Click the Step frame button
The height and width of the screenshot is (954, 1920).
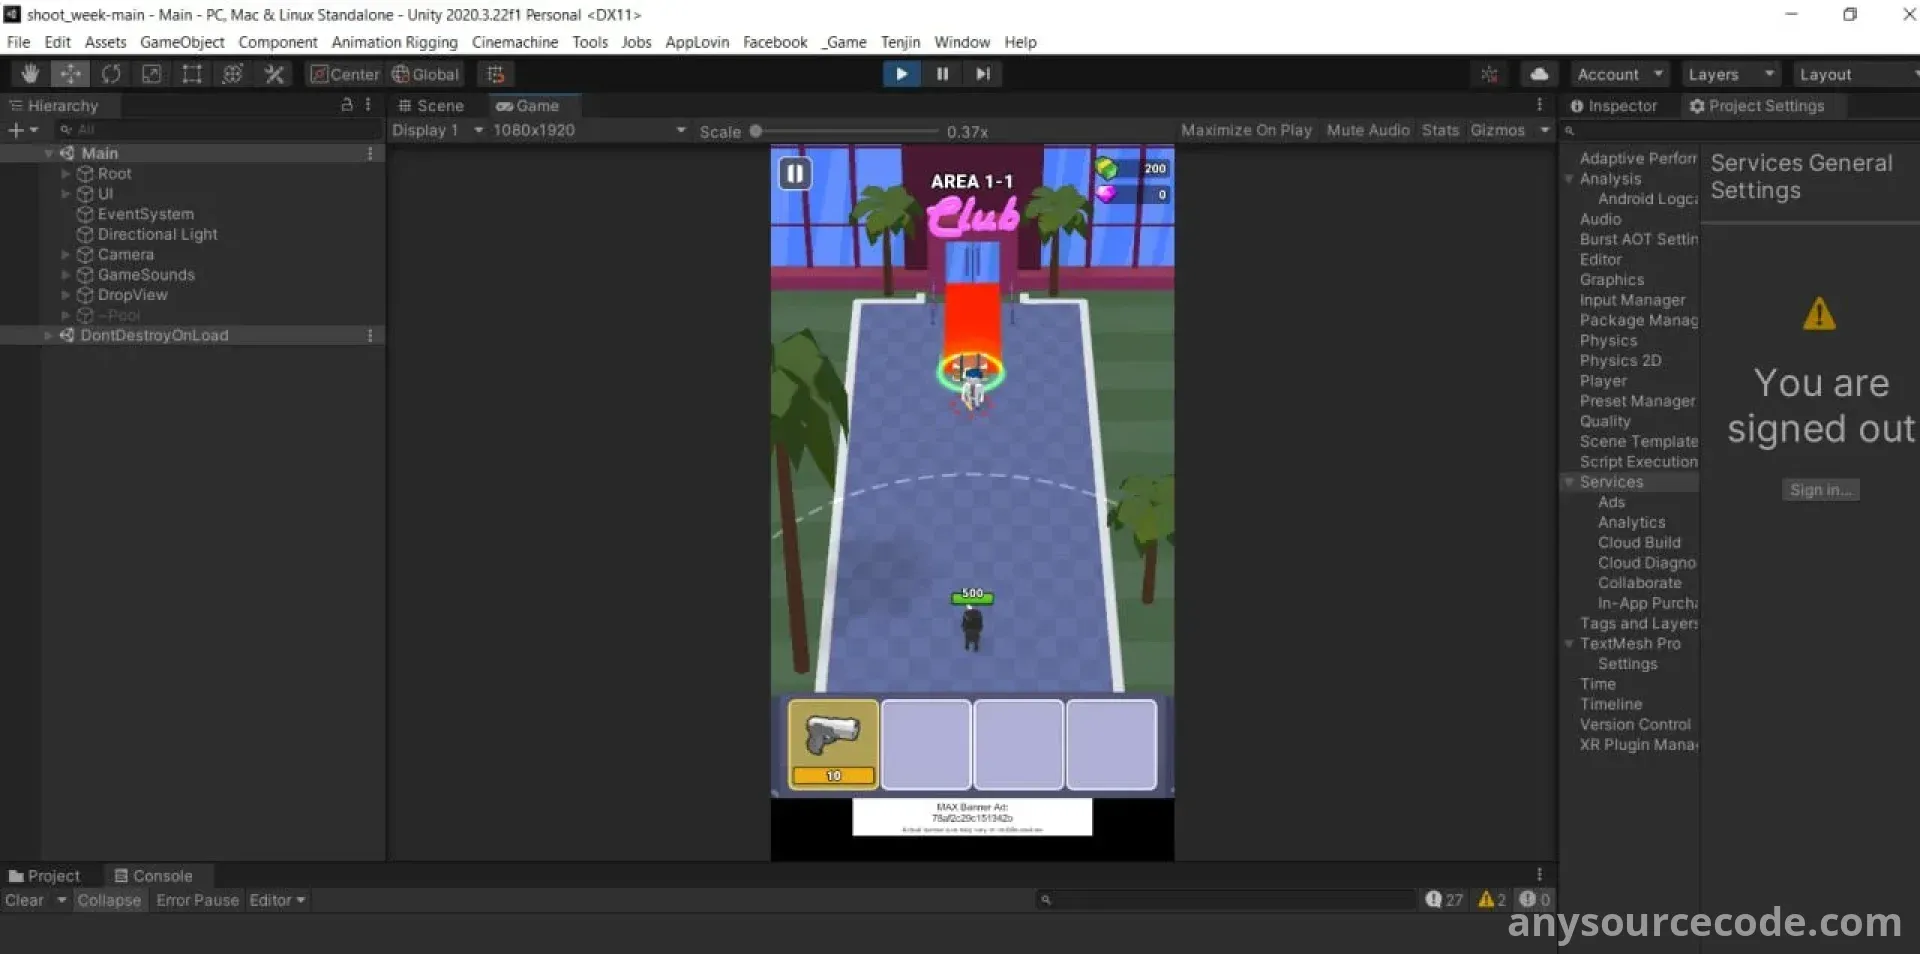click(983, 74)
